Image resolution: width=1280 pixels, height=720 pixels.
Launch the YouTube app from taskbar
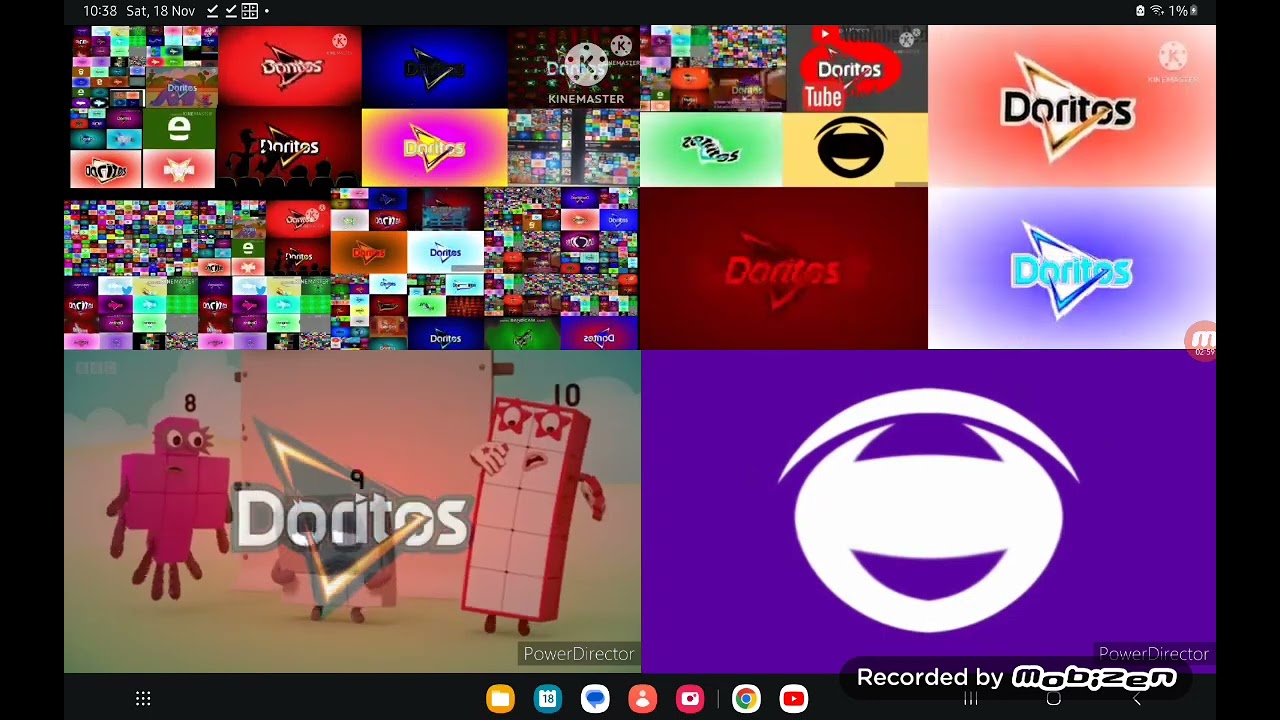[794, 699]
